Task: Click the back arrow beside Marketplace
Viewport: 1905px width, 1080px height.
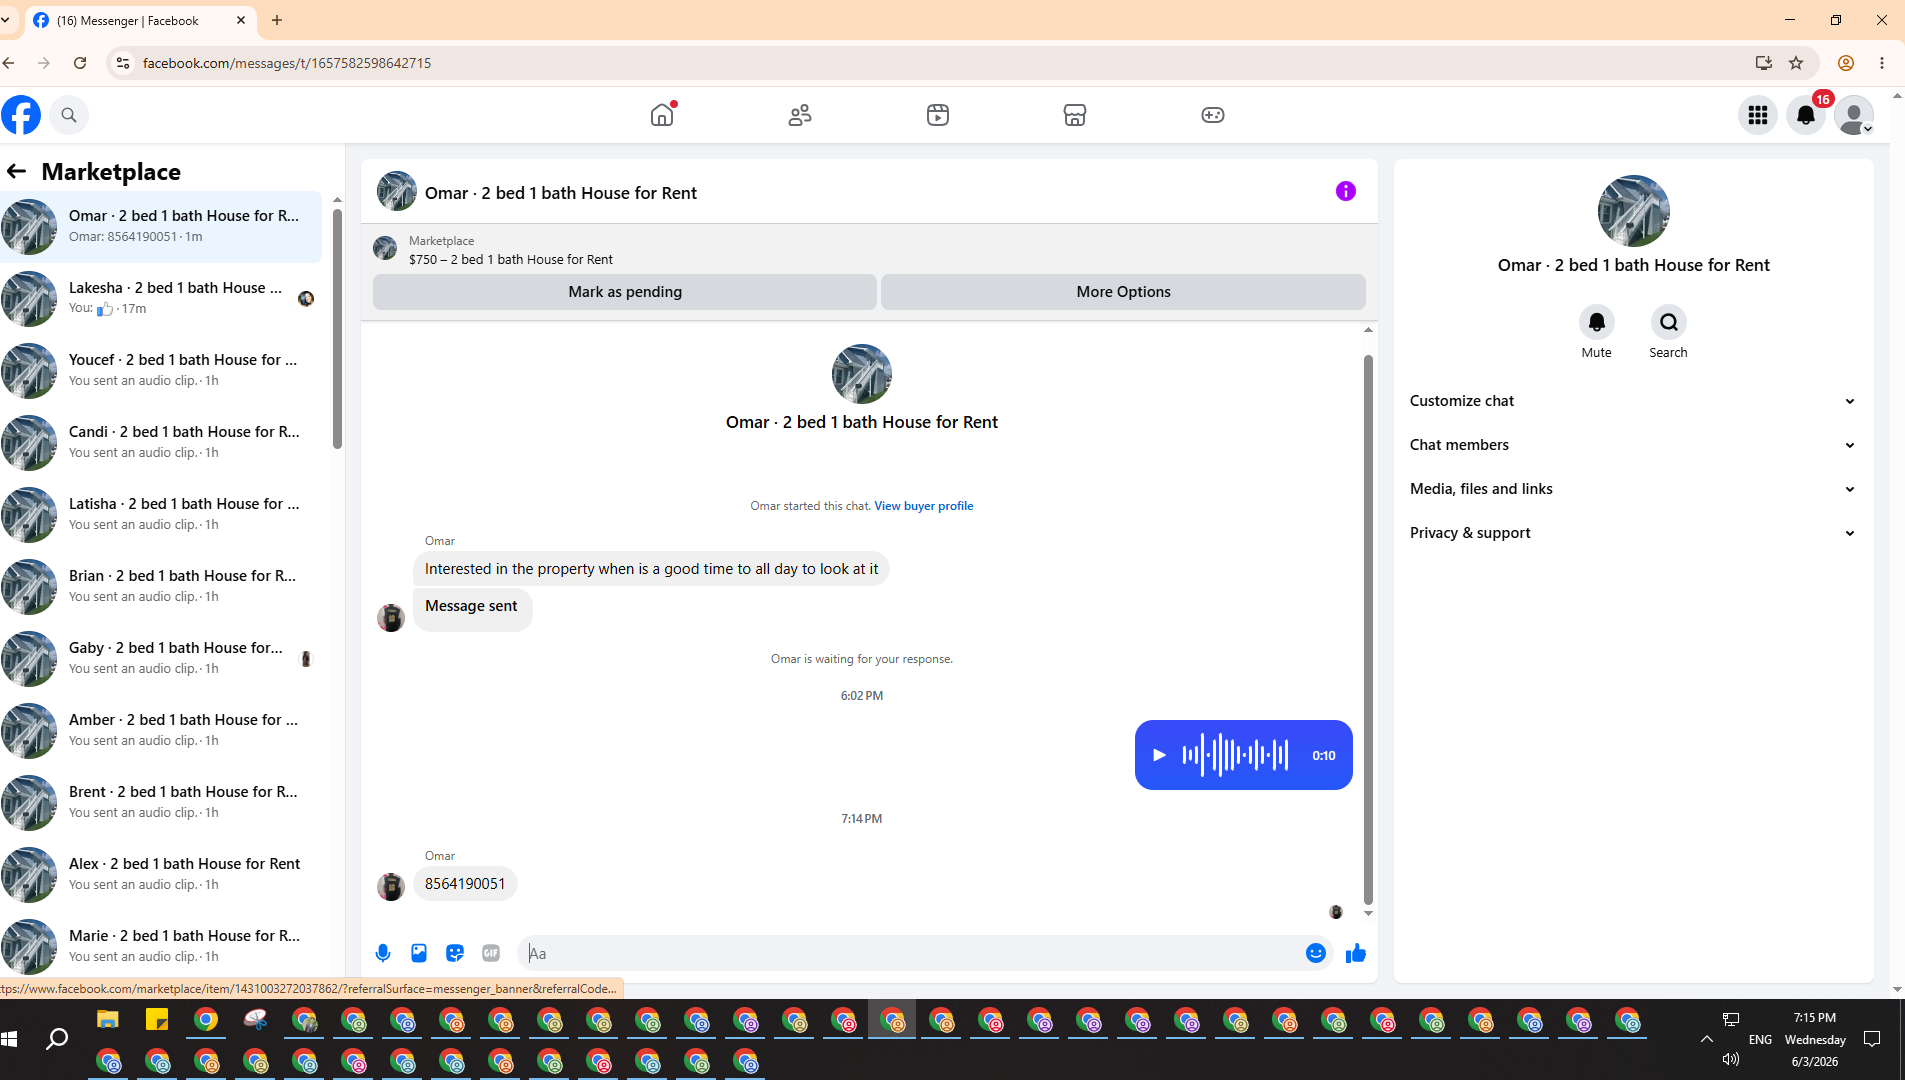Action: point(16,171)
